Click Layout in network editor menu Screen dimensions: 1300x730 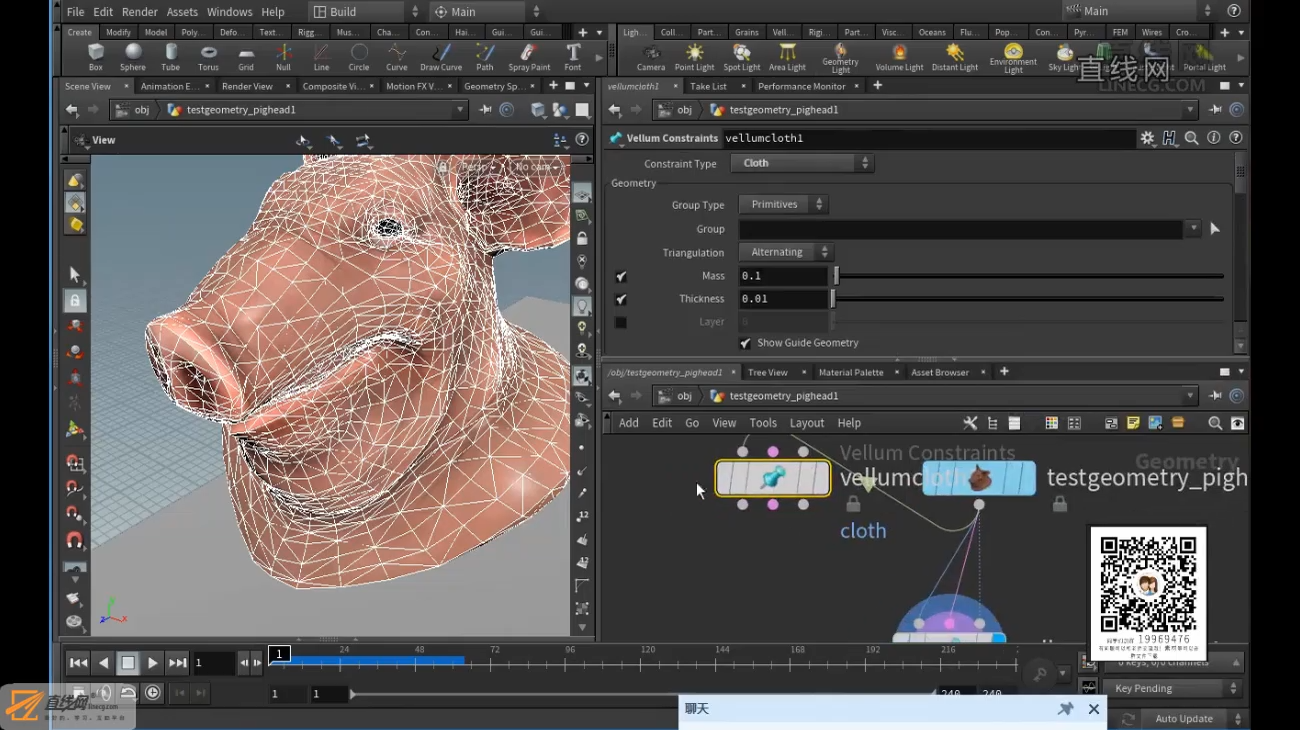point(807,423)
